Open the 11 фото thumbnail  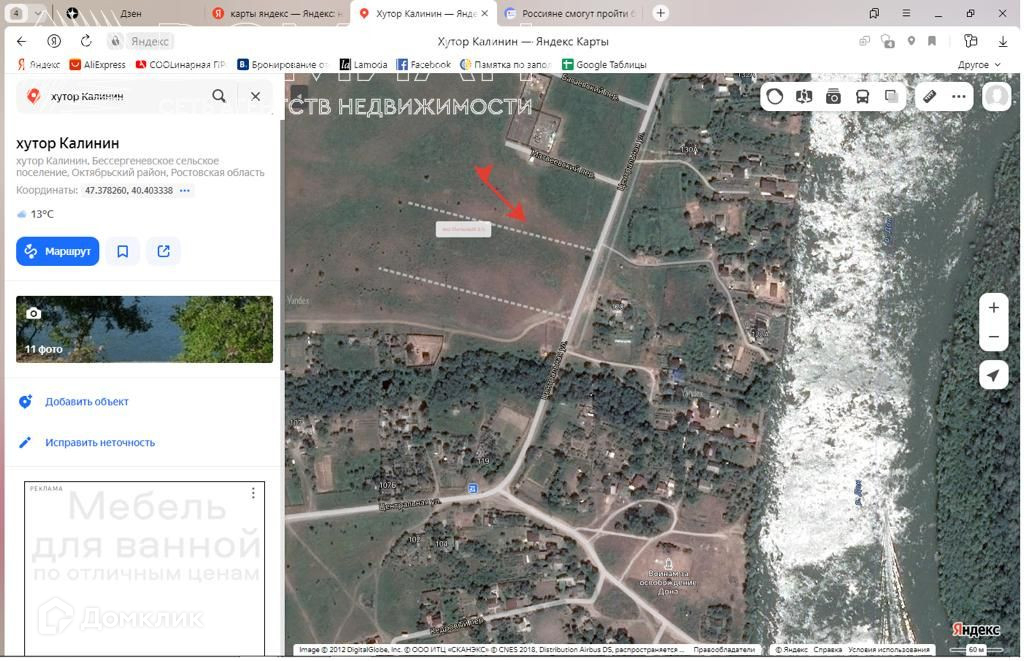144,329
